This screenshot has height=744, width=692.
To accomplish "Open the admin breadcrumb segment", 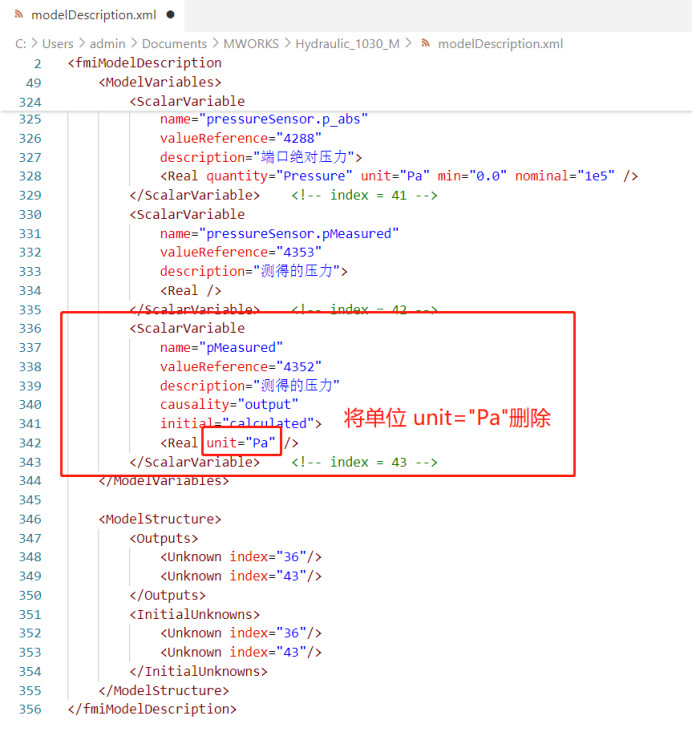I will point(107,44).
